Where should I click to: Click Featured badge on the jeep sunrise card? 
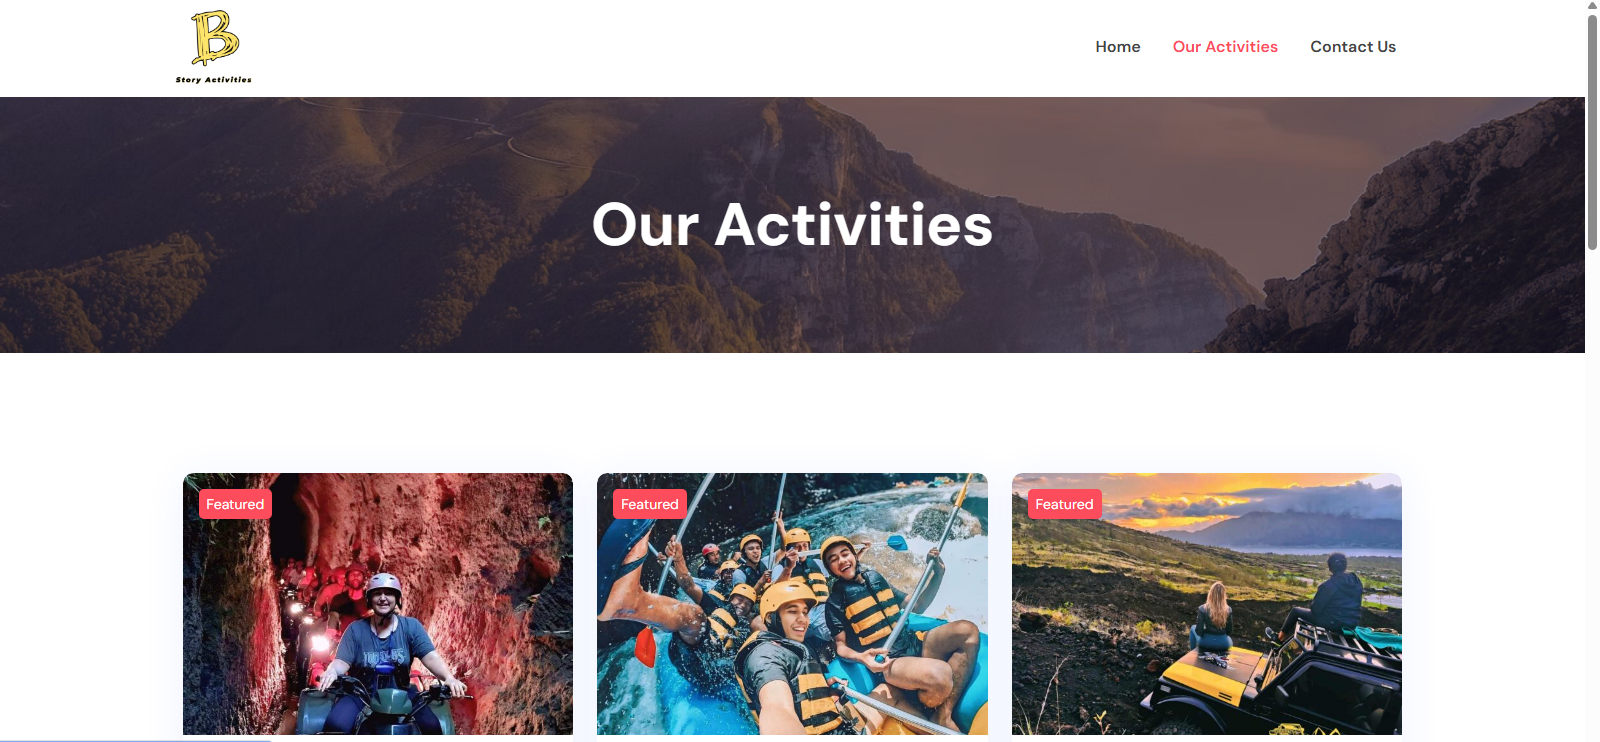(1064, 504)
